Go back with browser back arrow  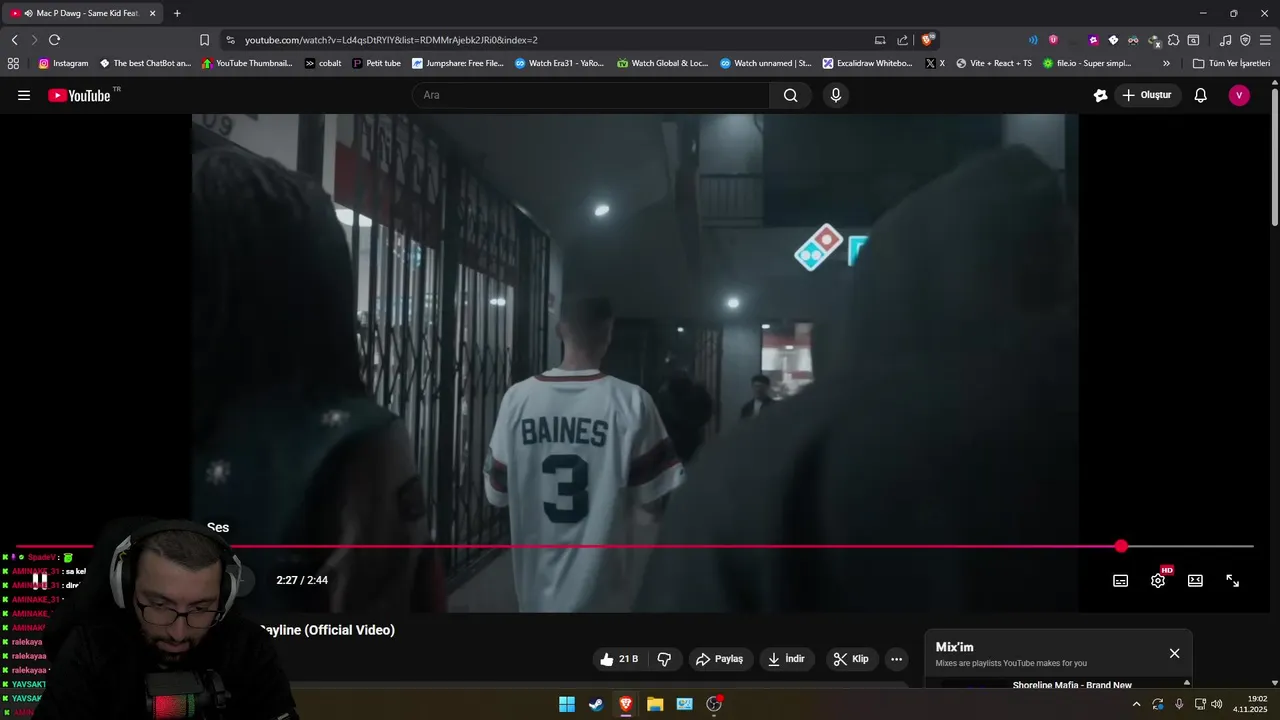[14, 40]
